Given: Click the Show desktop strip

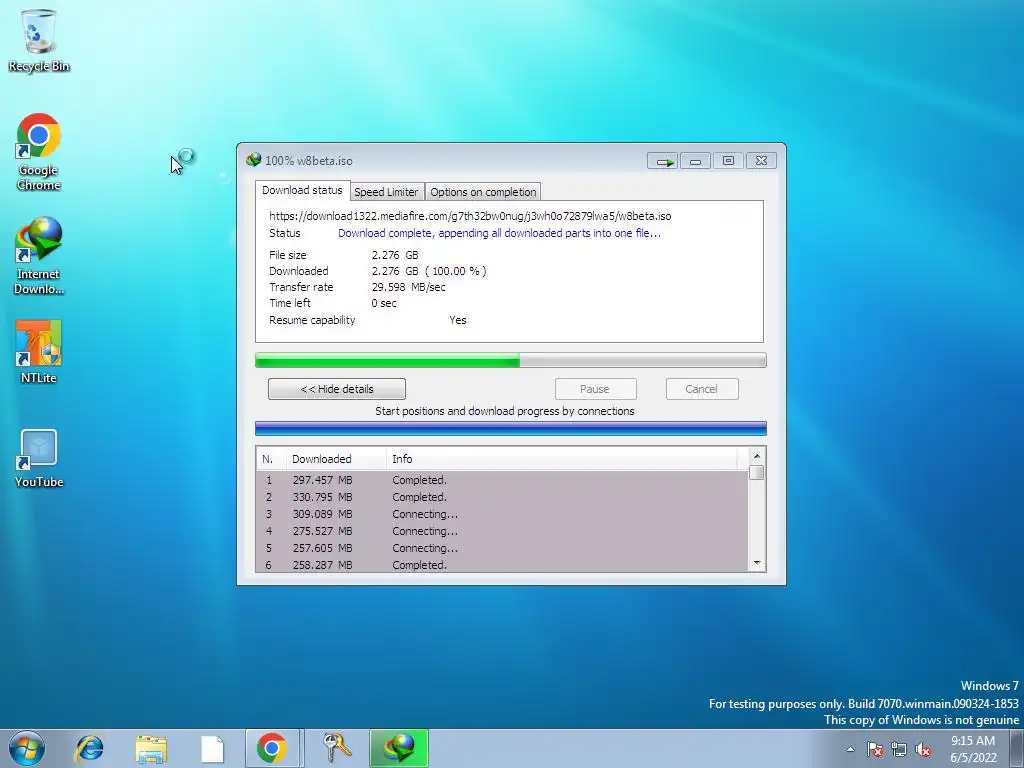Looking at the screenshot, I should (1017, 748).
